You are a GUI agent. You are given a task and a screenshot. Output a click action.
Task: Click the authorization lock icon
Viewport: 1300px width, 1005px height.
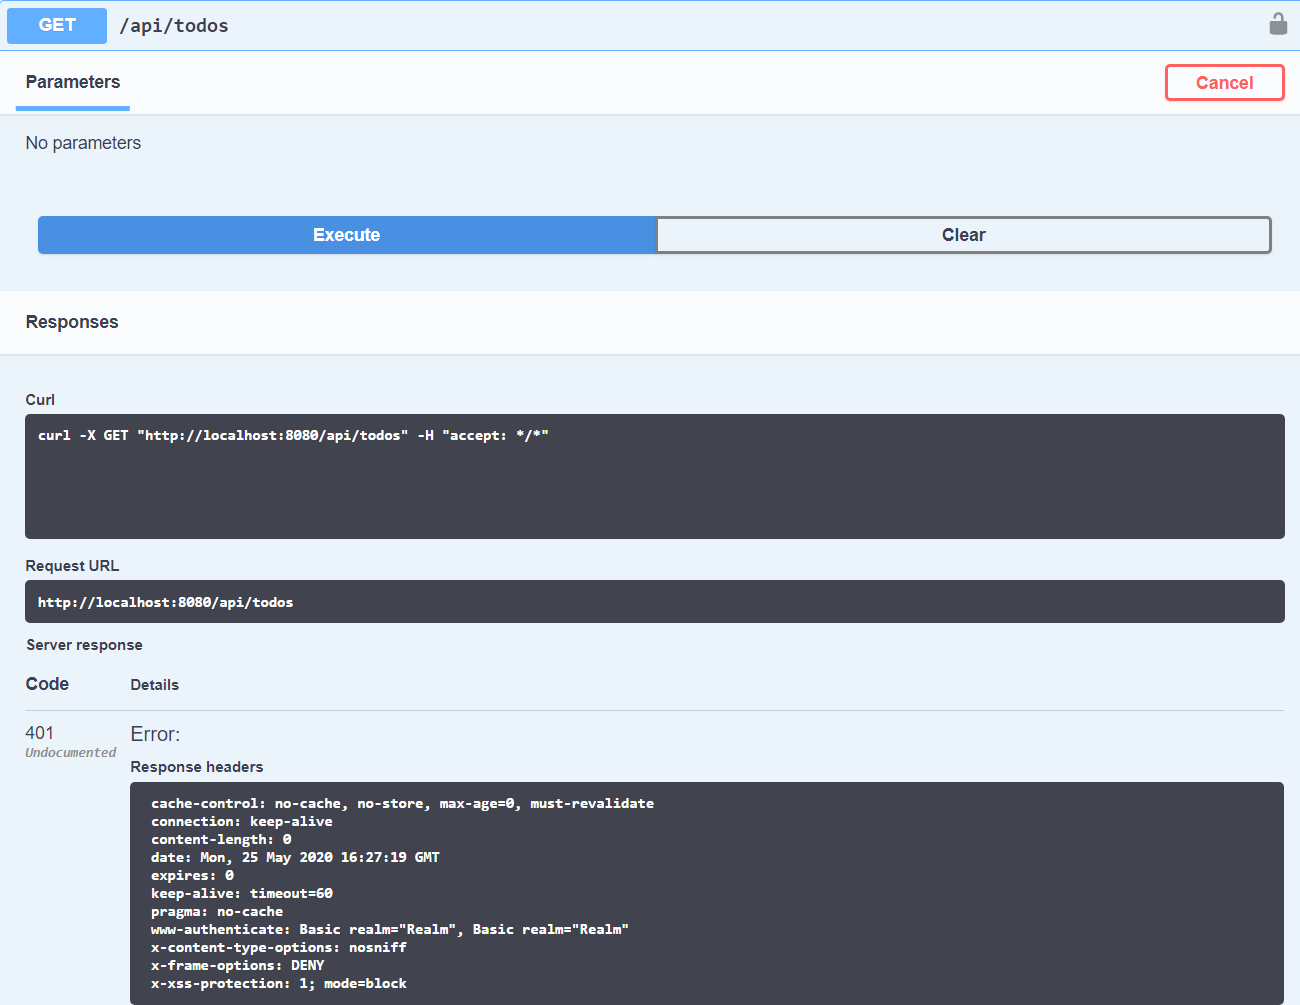1278,24
